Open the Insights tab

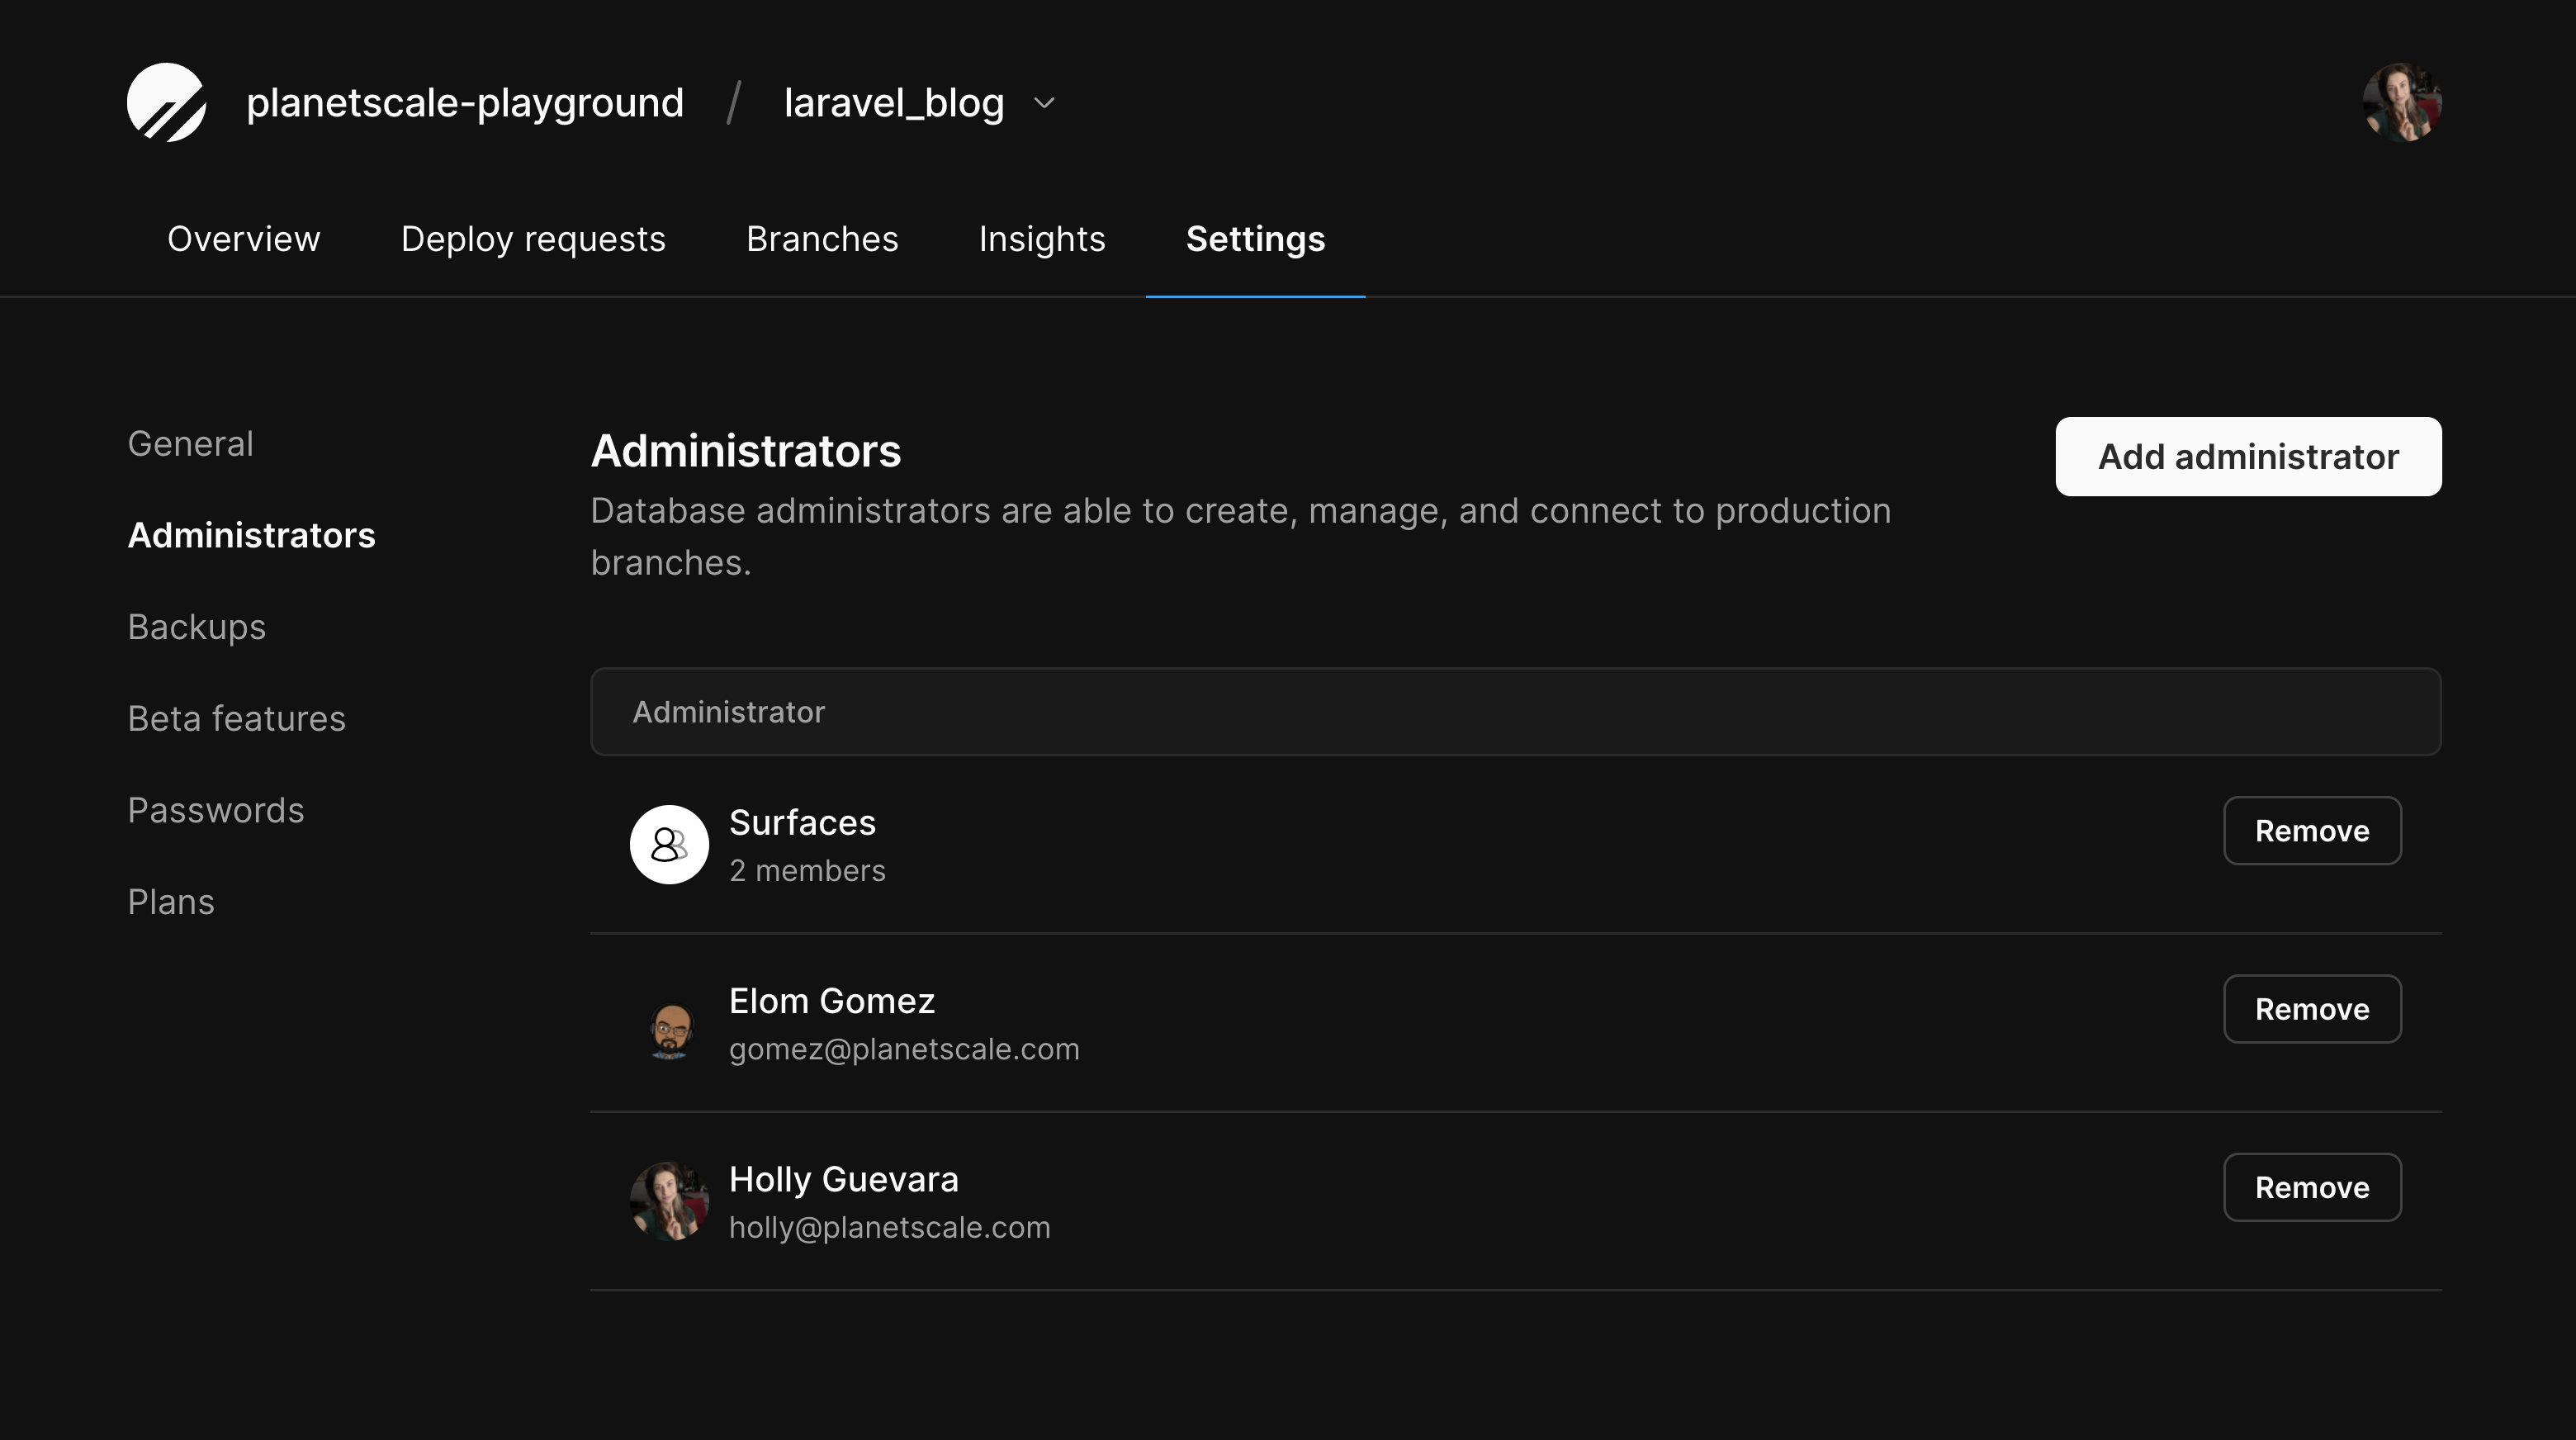pyautogui.click(x=1041, y=239)
